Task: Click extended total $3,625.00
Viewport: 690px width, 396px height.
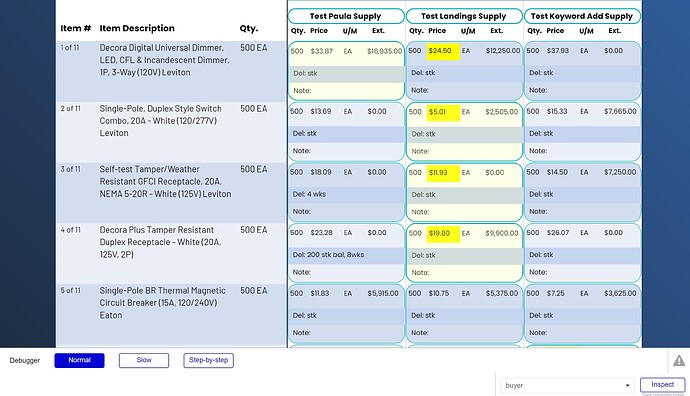Action: pyautogui.click(x=620, y=293)
